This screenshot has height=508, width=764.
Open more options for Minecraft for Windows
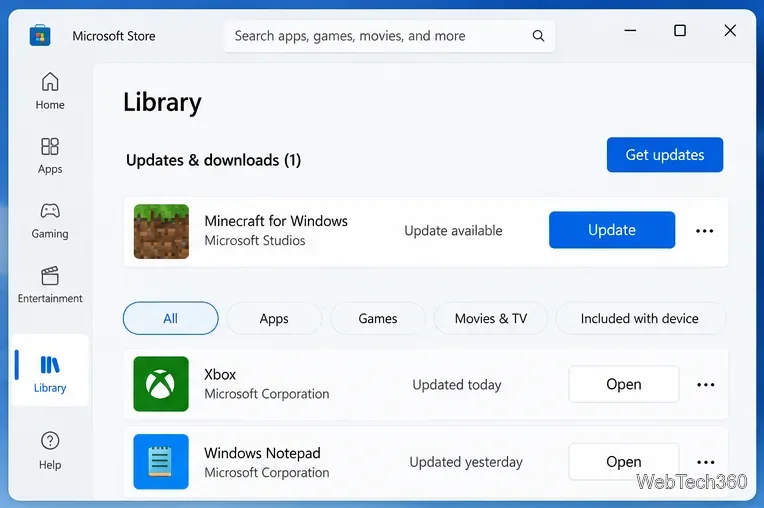tap(704, 231)
